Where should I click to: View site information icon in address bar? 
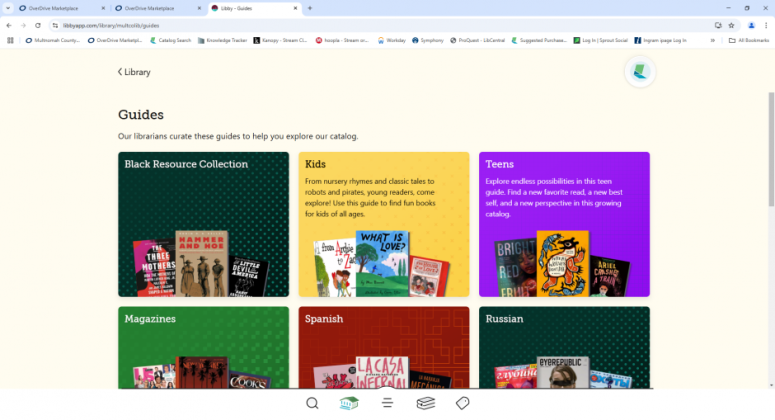click(55, 25)
